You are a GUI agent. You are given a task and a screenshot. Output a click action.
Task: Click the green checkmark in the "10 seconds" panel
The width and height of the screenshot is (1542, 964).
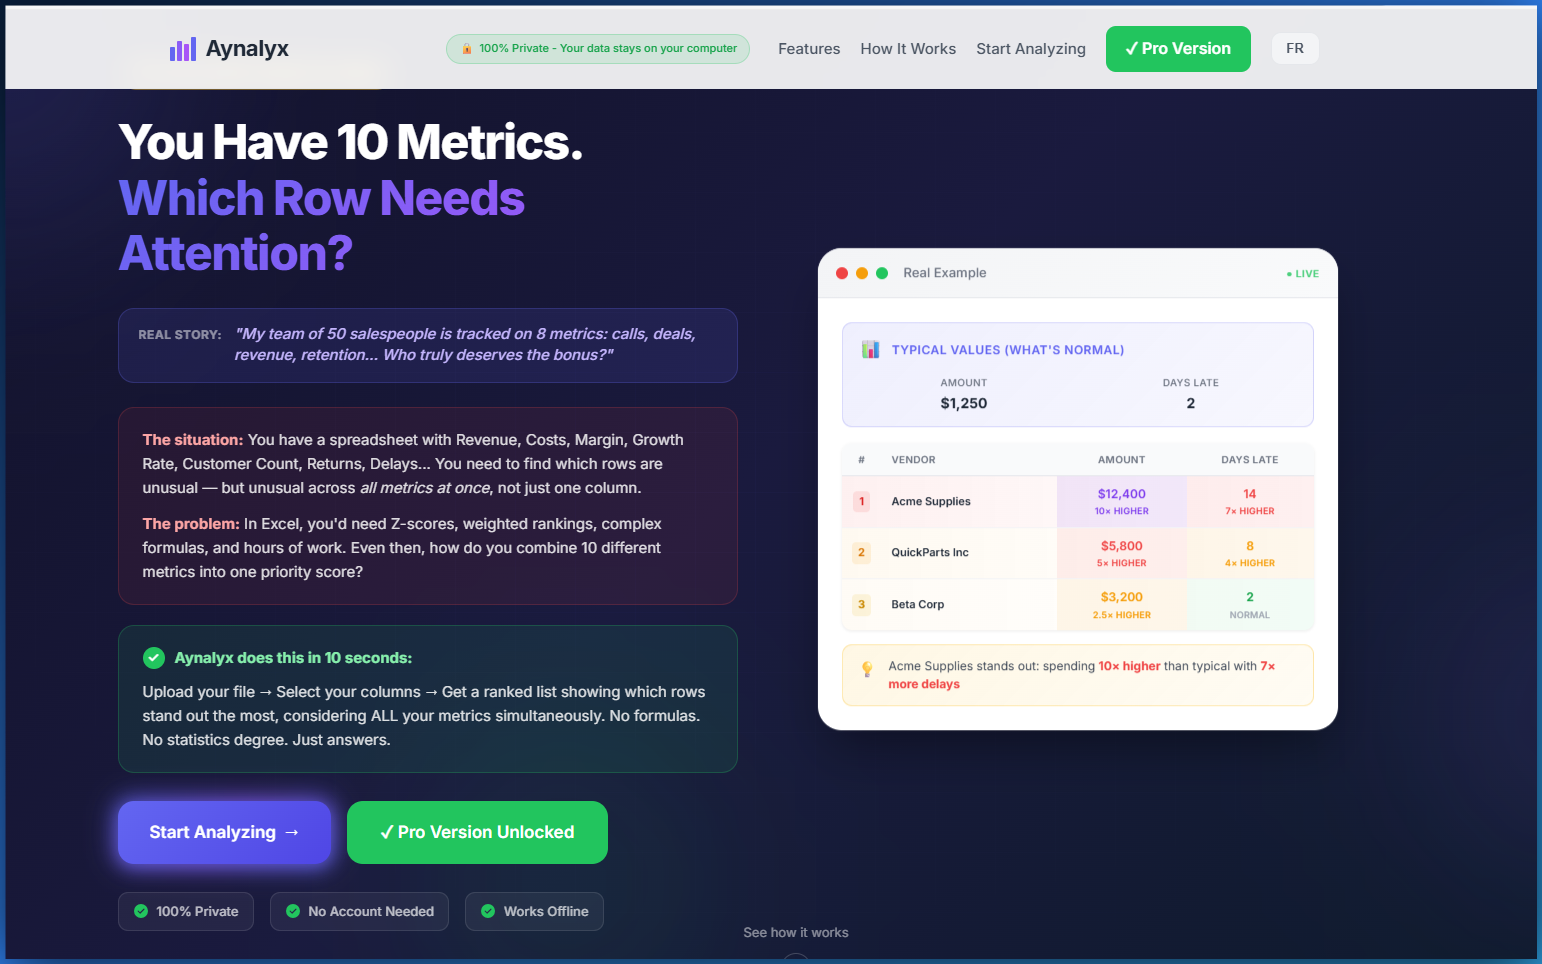click(x=153, y=658)
